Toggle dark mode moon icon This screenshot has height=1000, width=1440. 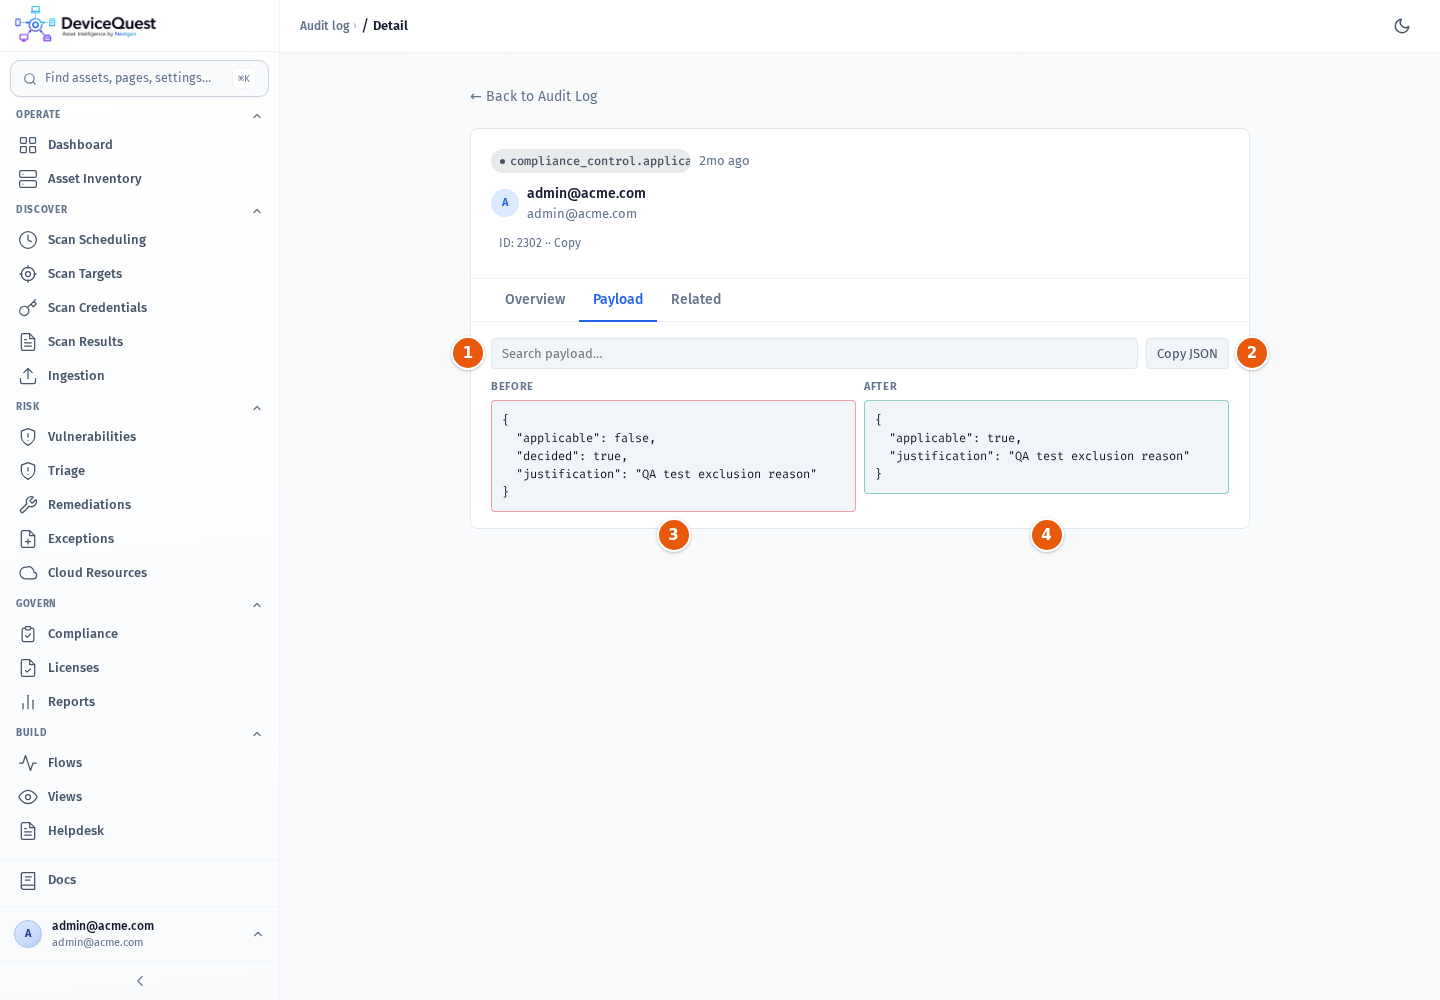click(x=1402, y=26)
